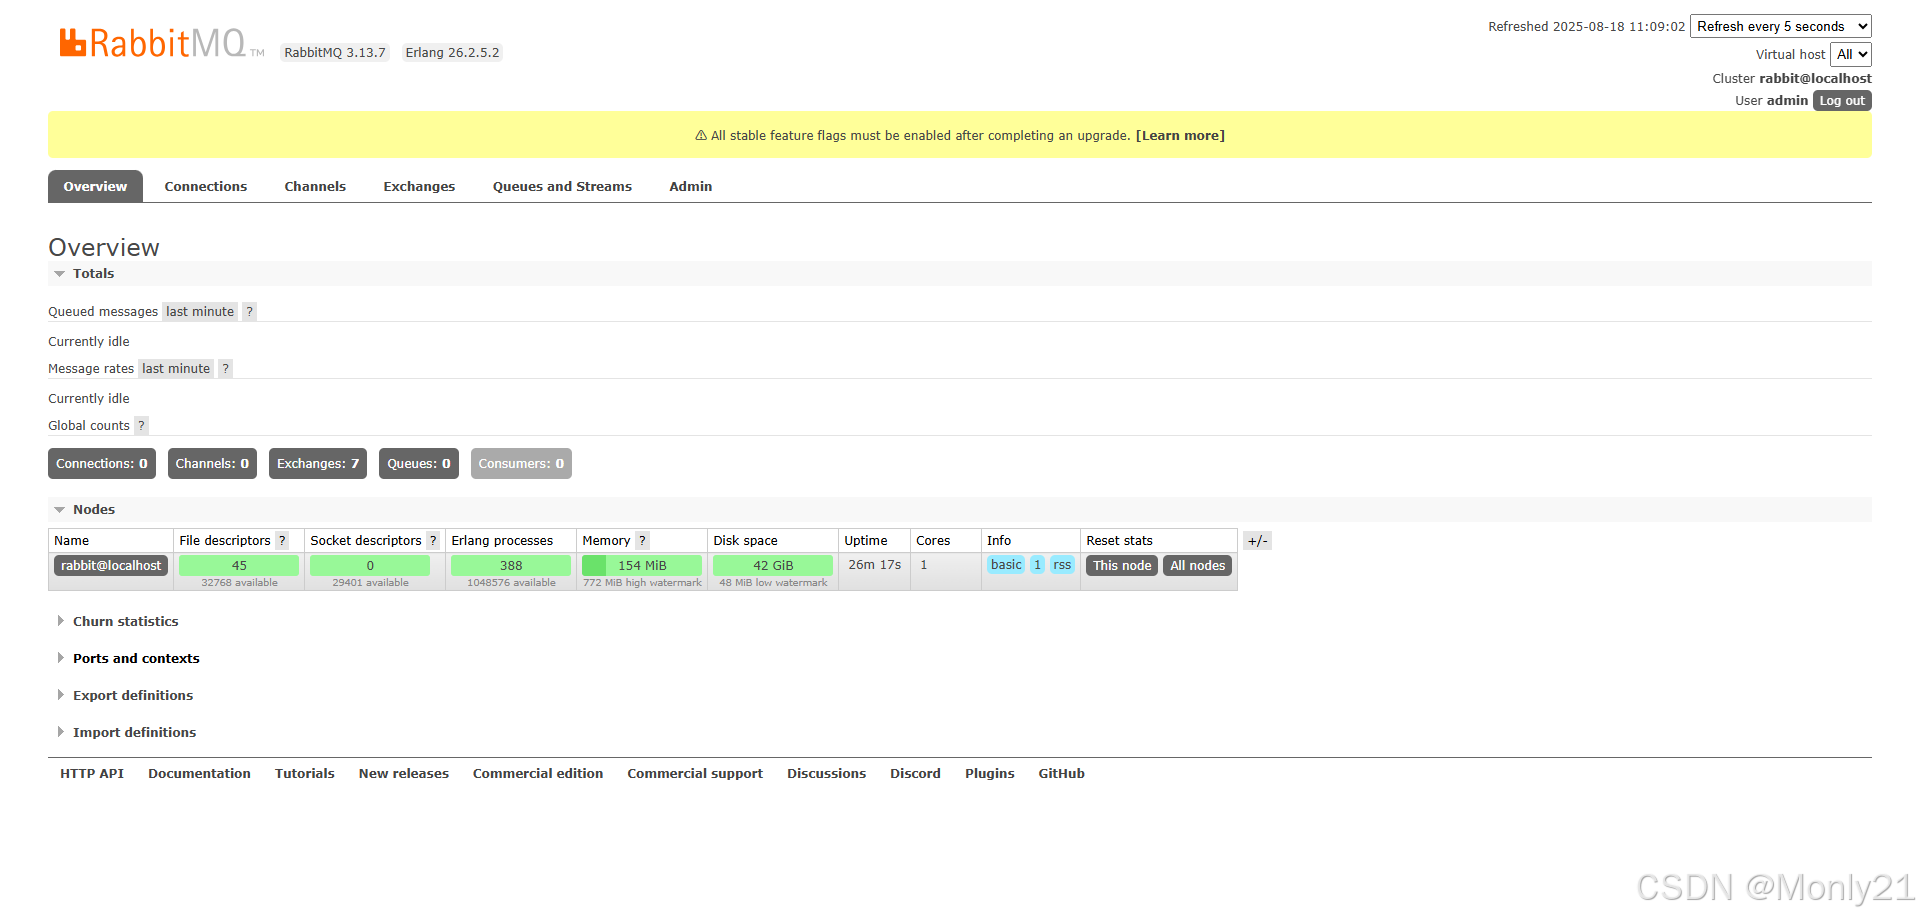
Task: Open the Discord footer link
Action: click(916, 774)
